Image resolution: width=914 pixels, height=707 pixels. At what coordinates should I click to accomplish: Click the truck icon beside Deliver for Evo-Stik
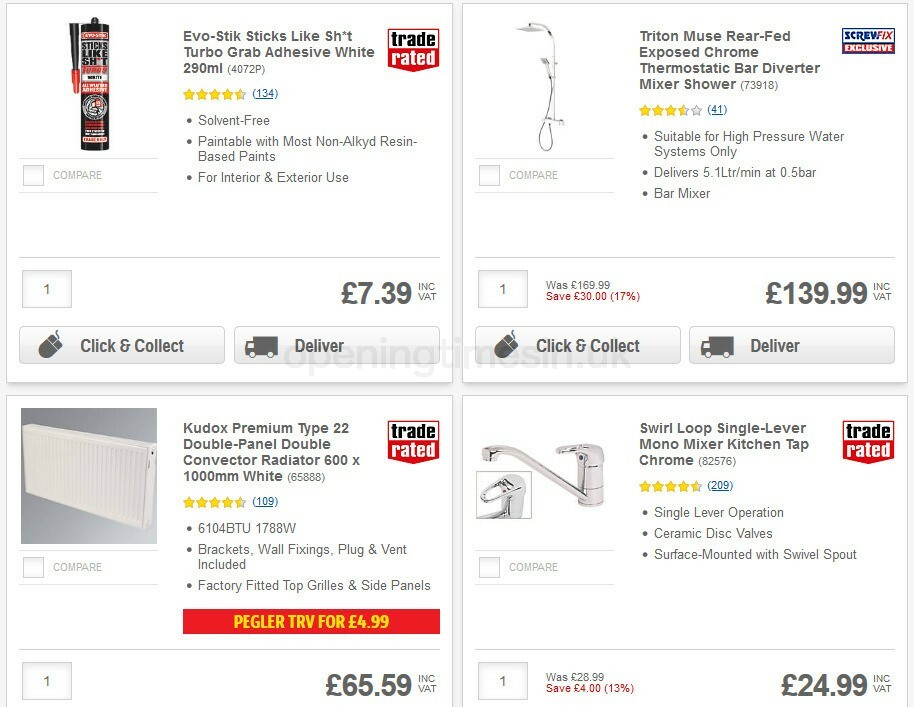264,345
